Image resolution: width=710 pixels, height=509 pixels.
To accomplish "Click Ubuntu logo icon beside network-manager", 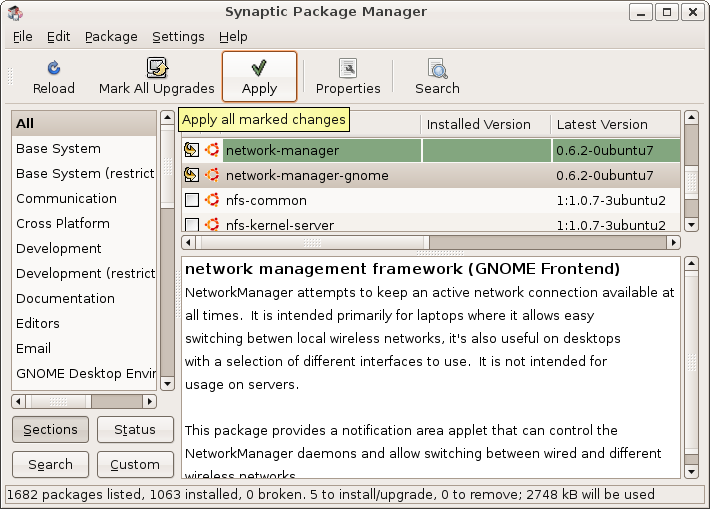I will point(212,150).
